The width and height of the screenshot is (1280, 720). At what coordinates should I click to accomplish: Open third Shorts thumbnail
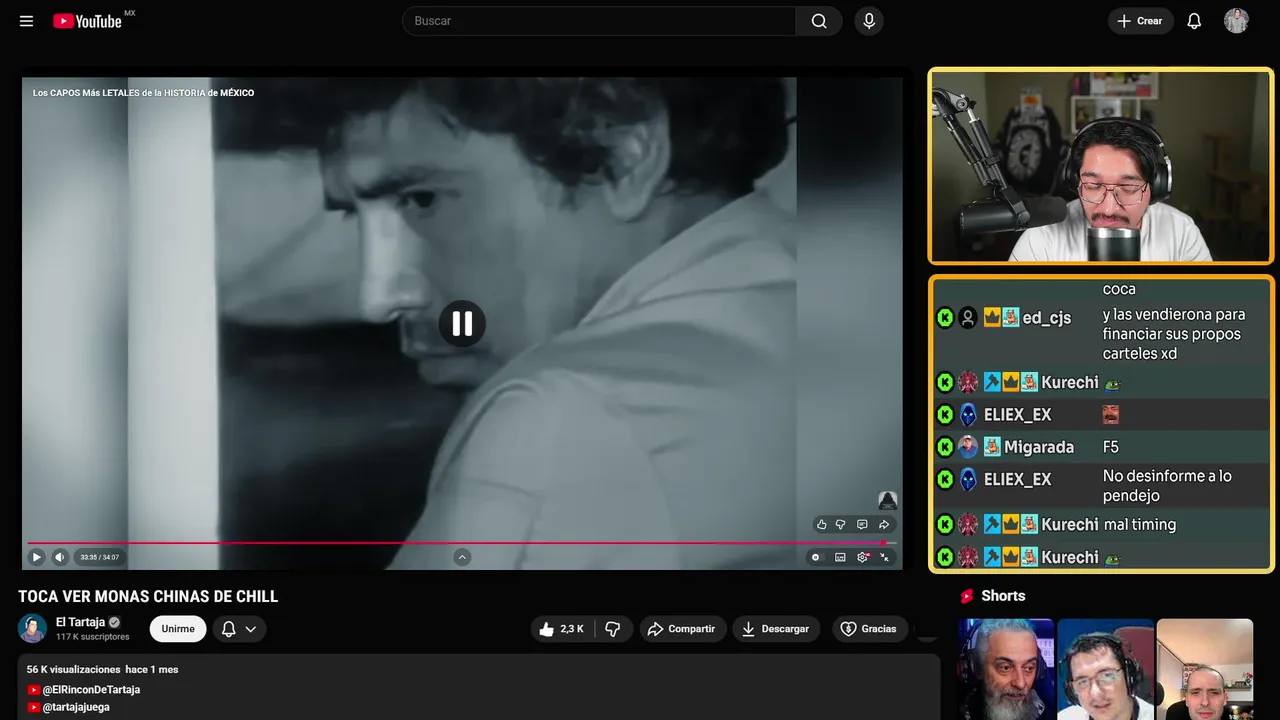tap(1204, 669)
